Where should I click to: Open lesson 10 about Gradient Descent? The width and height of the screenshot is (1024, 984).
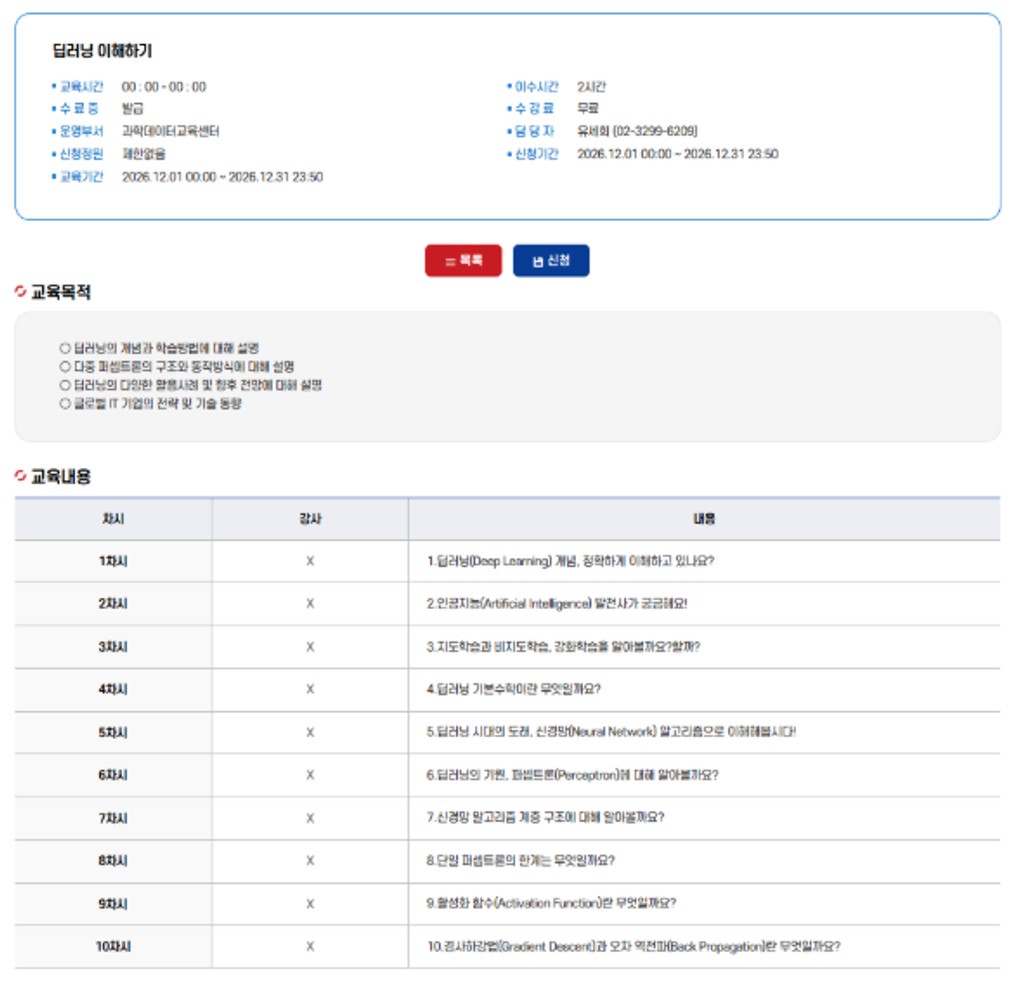click(x=633, y=946)
